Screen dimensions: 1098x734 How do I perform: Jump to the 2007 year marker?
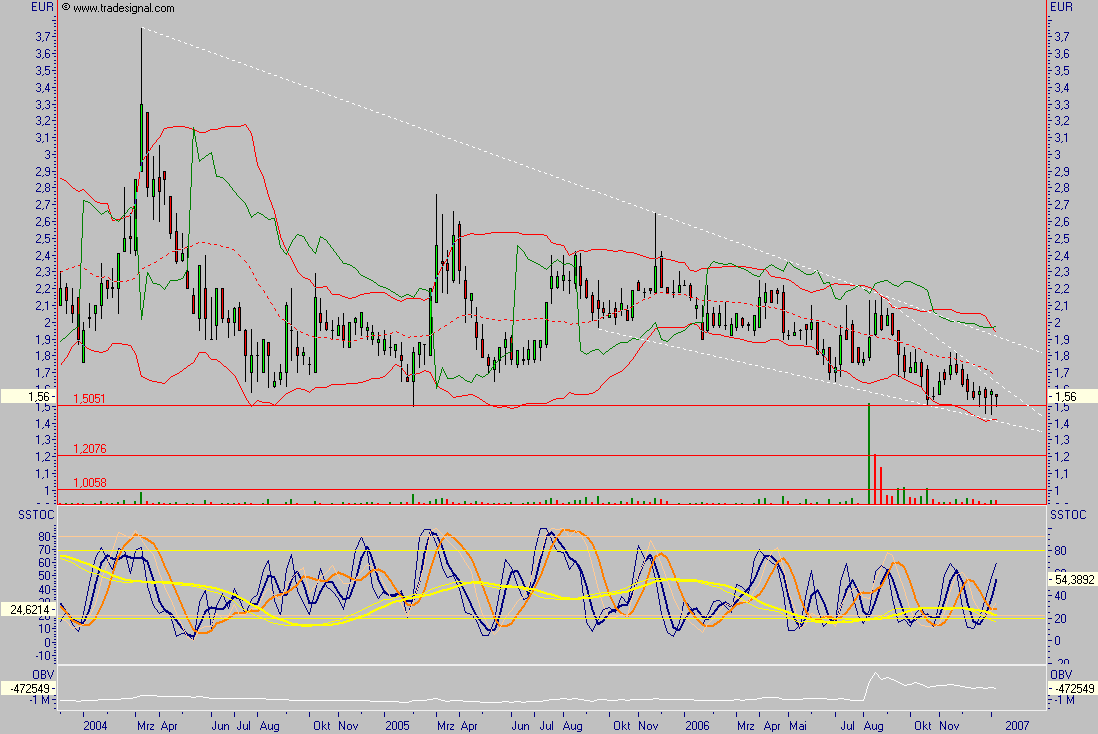click(1017, 723)
